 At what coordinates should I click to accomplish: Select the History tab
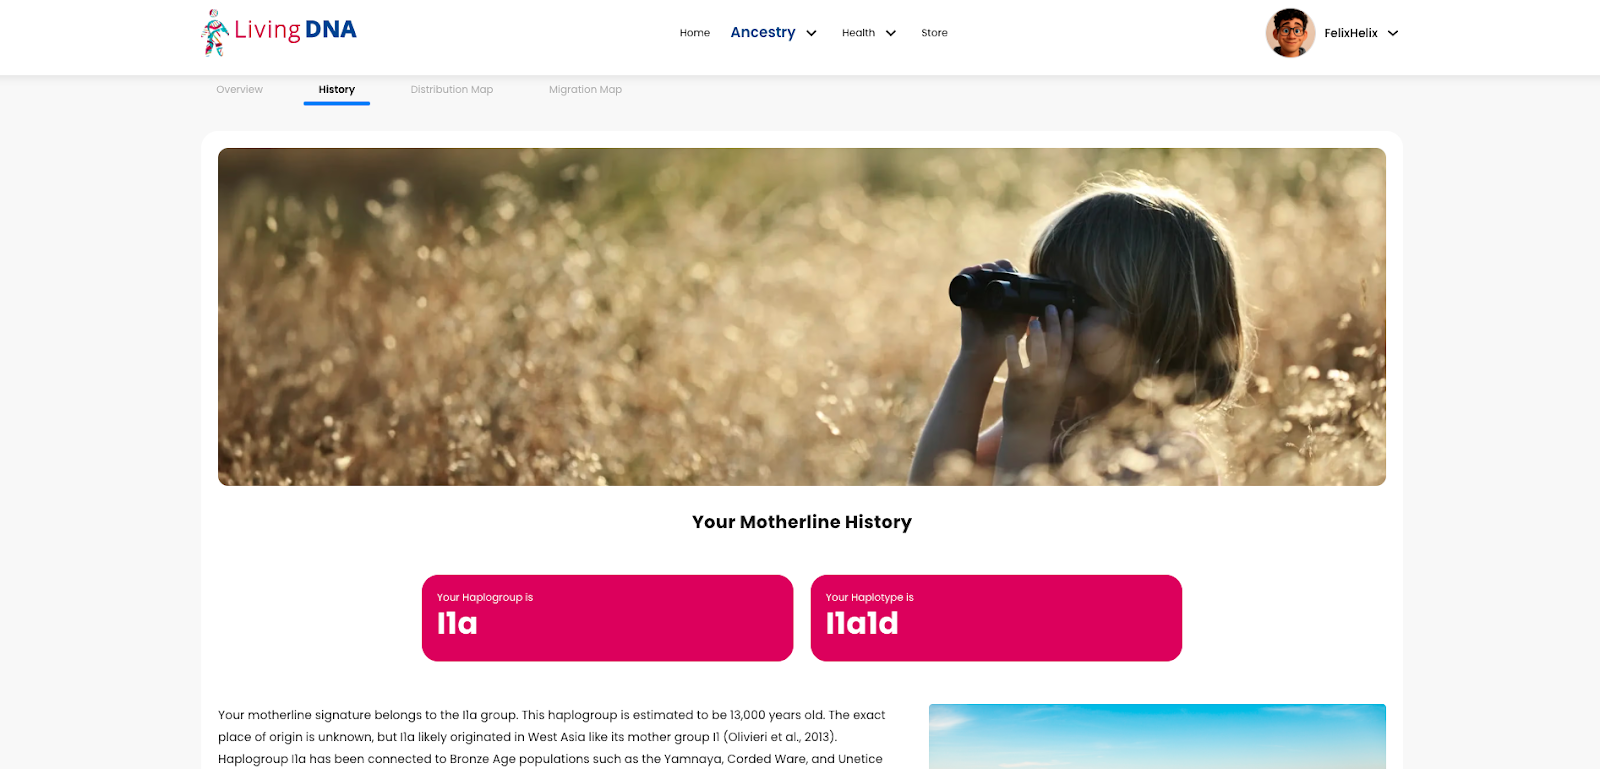(337, 89)
